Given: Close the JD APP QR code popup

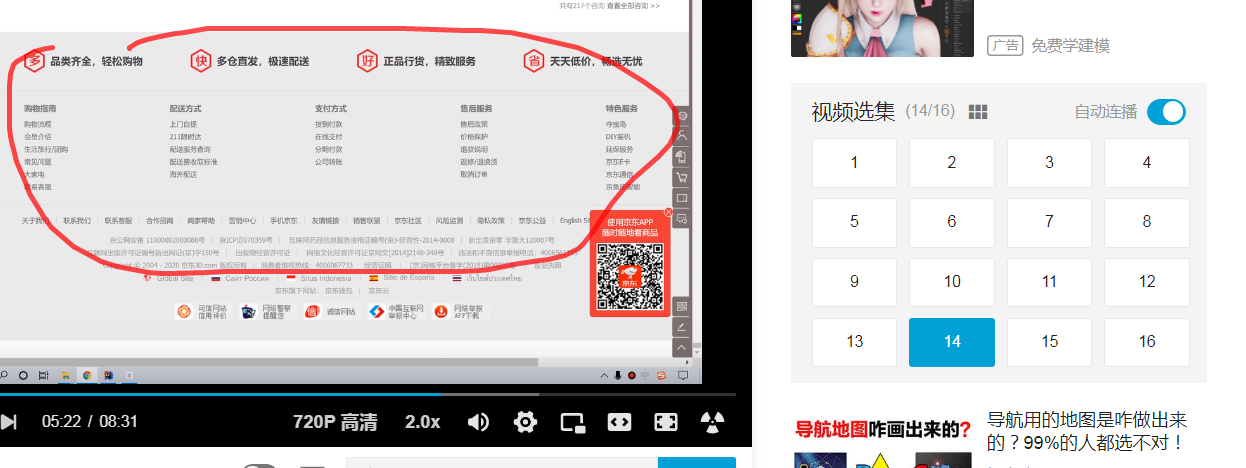Looking at the screenshot, I should 668,212.
